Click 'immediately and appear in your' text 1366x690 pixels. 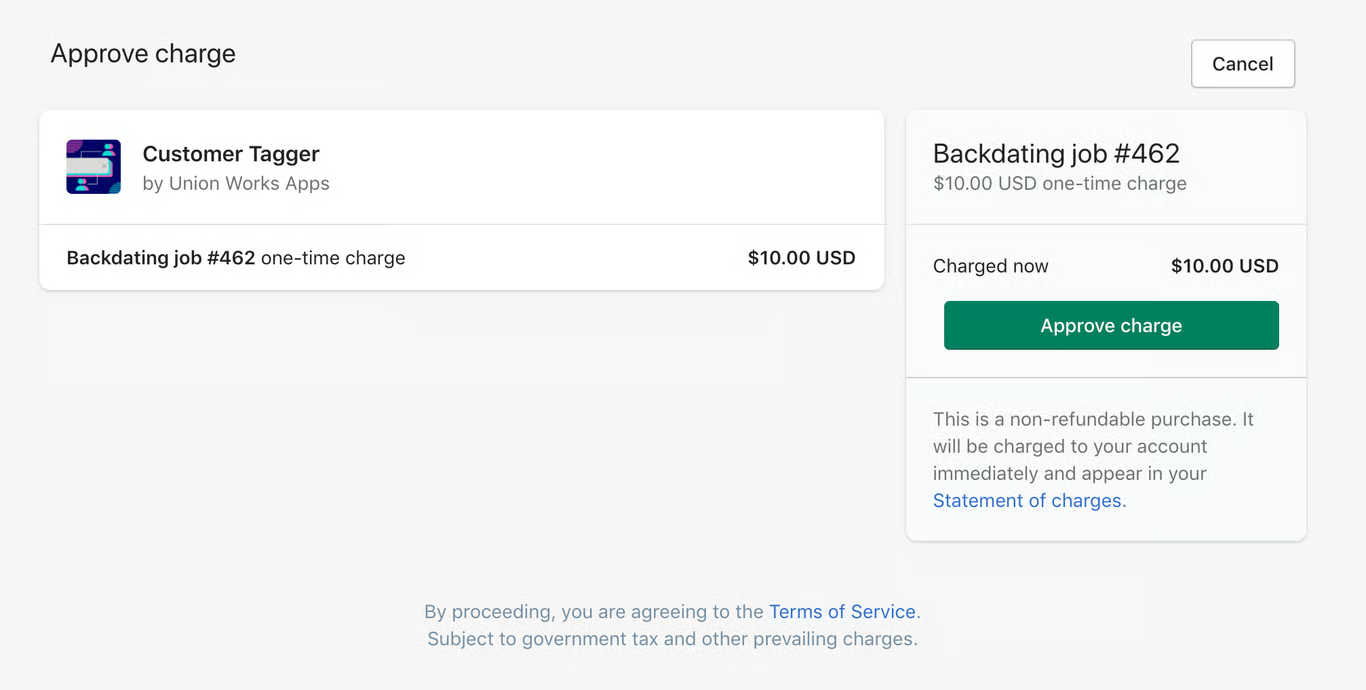coord(1069,474)
